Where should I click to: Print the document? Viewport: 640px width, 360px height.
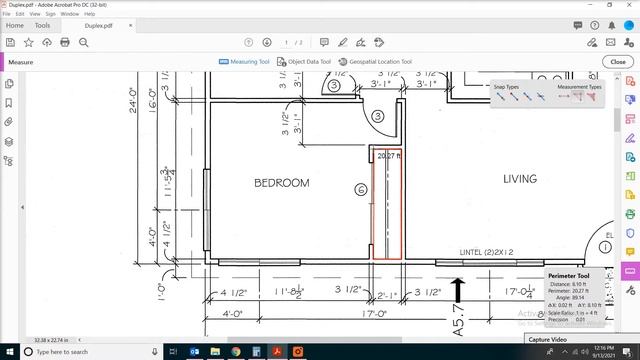coord(65,42)
